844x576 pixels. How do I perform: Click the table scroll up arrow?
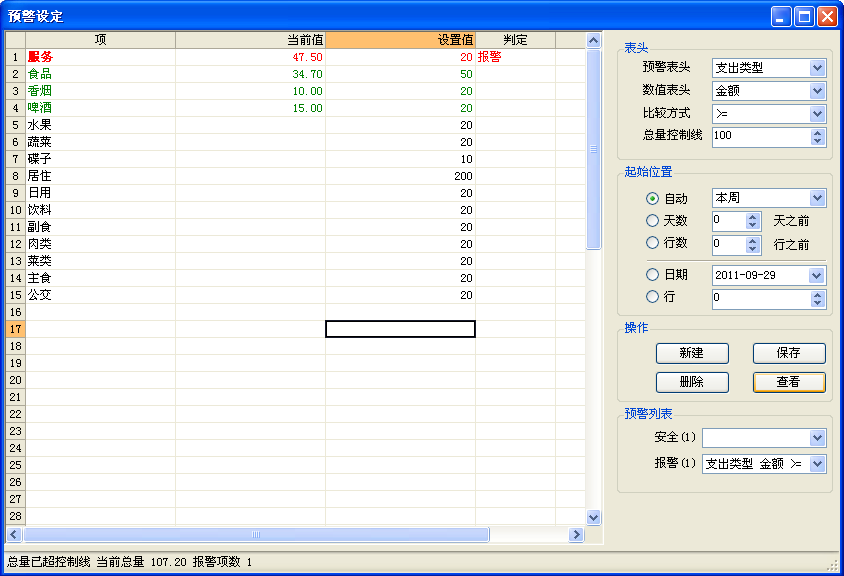[593, 40]
